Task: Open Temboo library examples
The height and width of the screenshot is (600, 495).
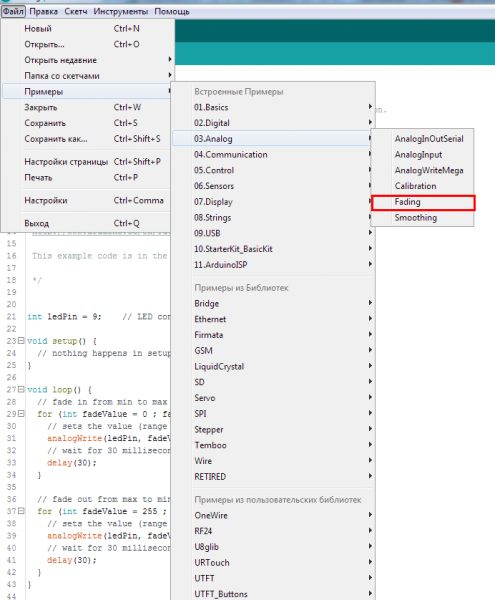Action: tap(273, 445)
